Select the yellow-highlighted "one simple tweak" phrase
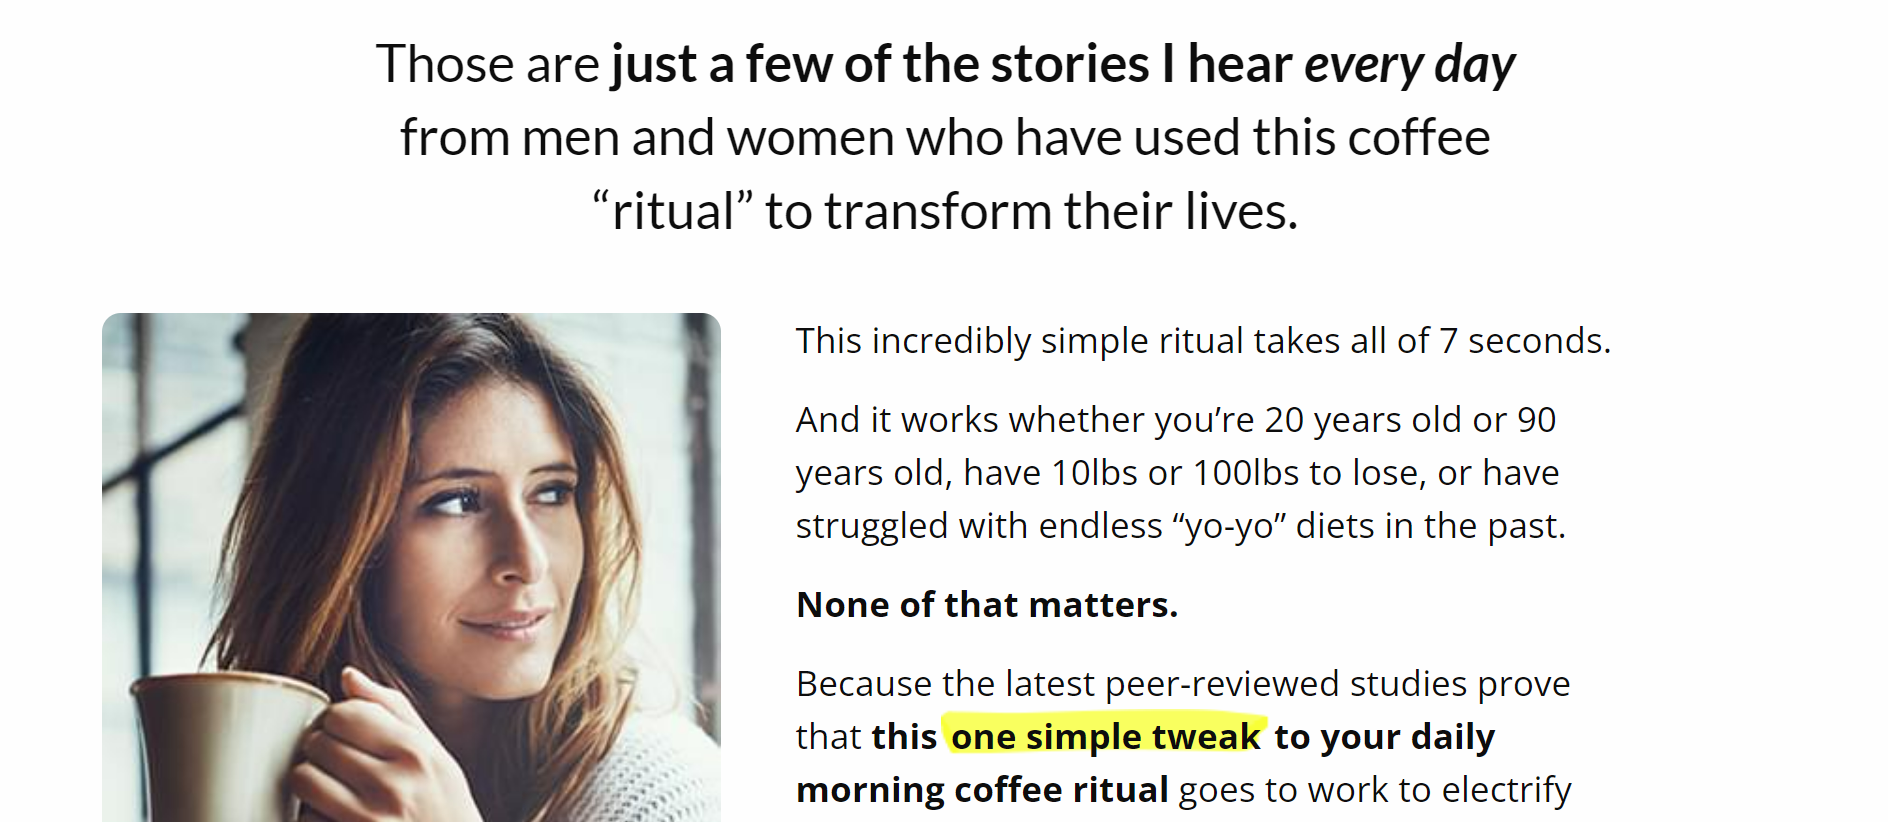 click(1105, 737)
